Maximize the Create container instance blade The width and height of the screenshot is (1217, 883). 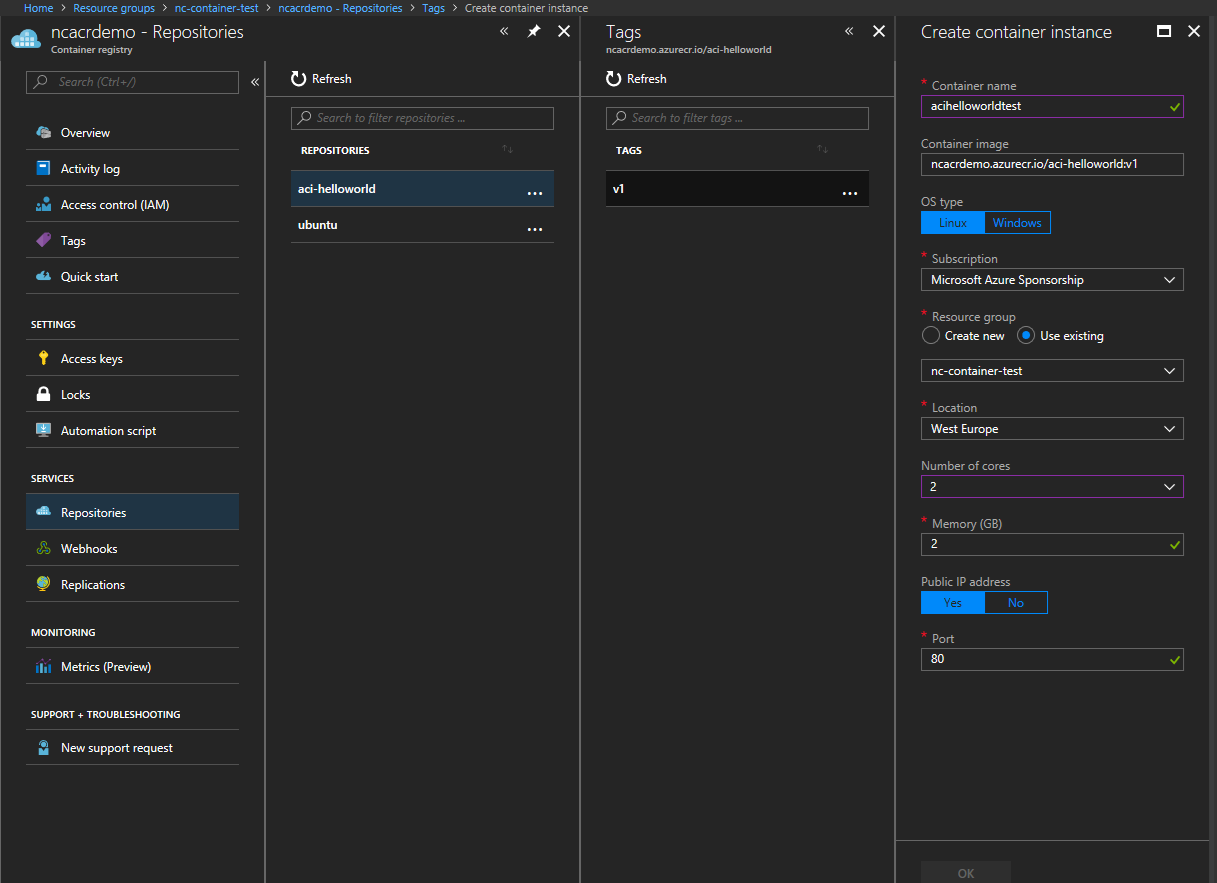pos(1163,31)
